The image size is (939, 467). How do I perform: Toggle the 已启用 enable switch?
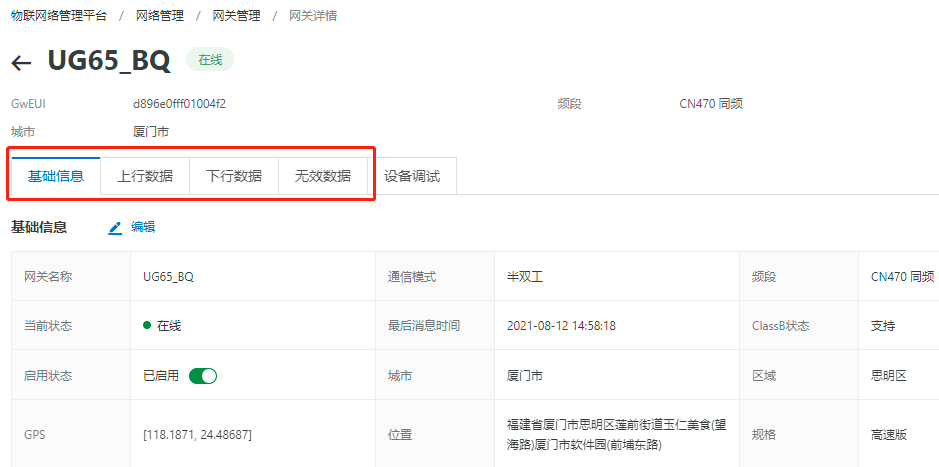[203, 376]
